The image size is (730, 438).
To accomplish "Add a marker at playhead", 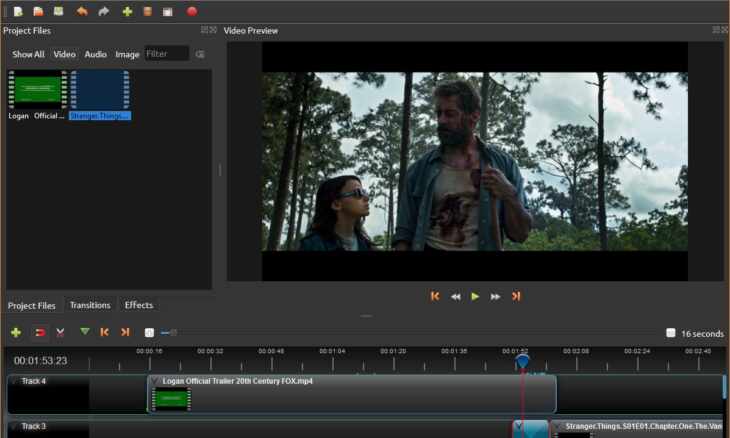I will coord(85,331).
